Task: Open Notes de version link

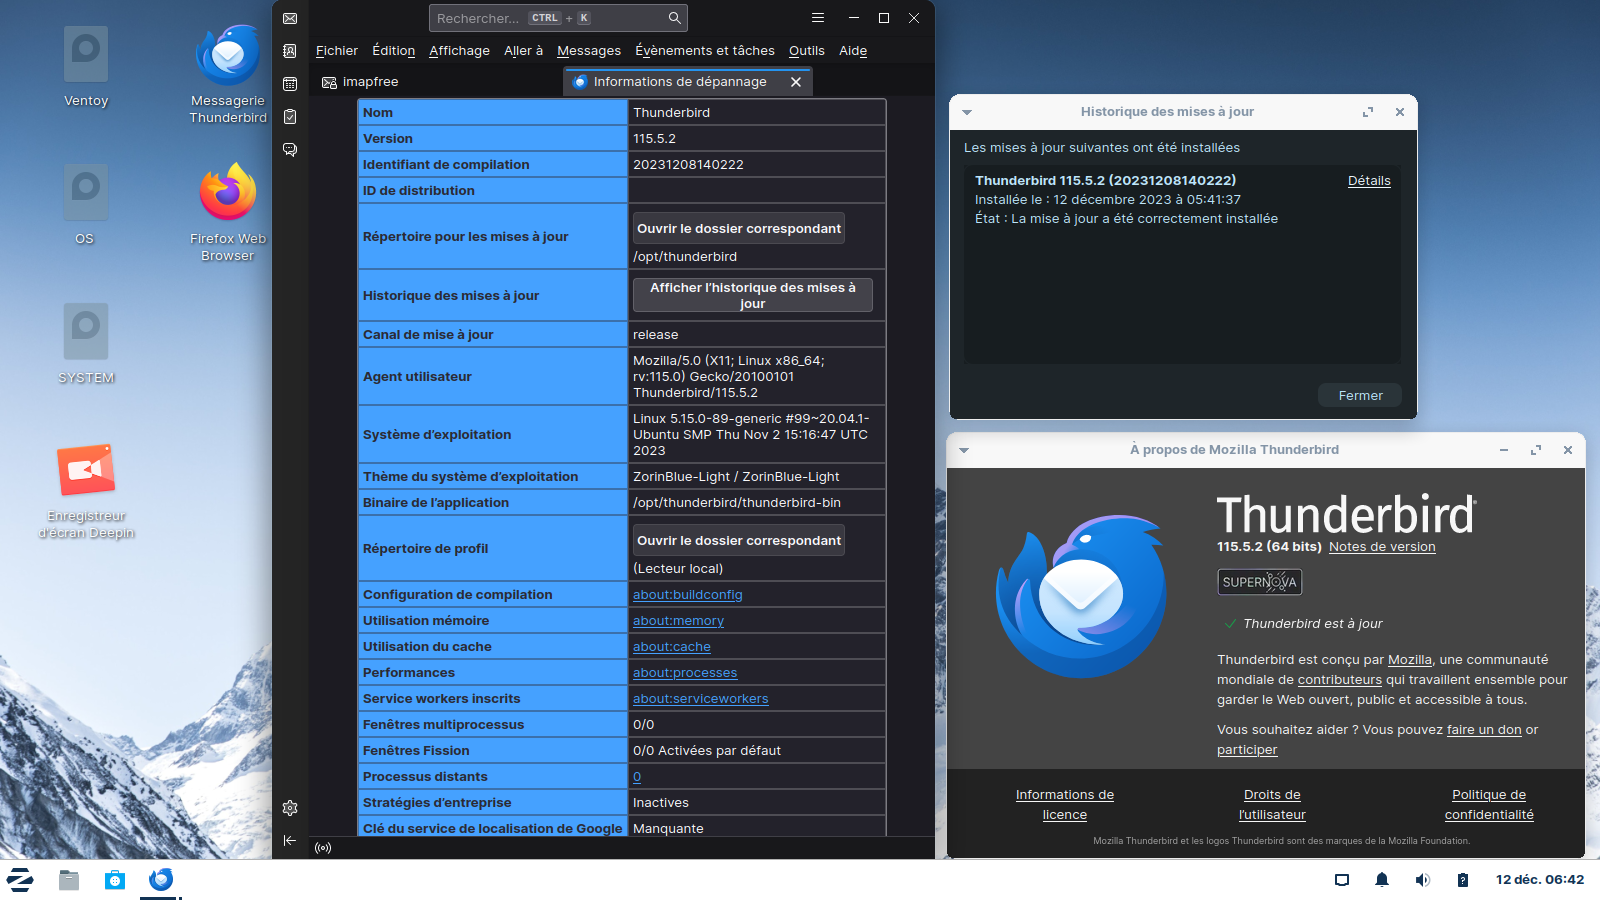Action: 1382,547
